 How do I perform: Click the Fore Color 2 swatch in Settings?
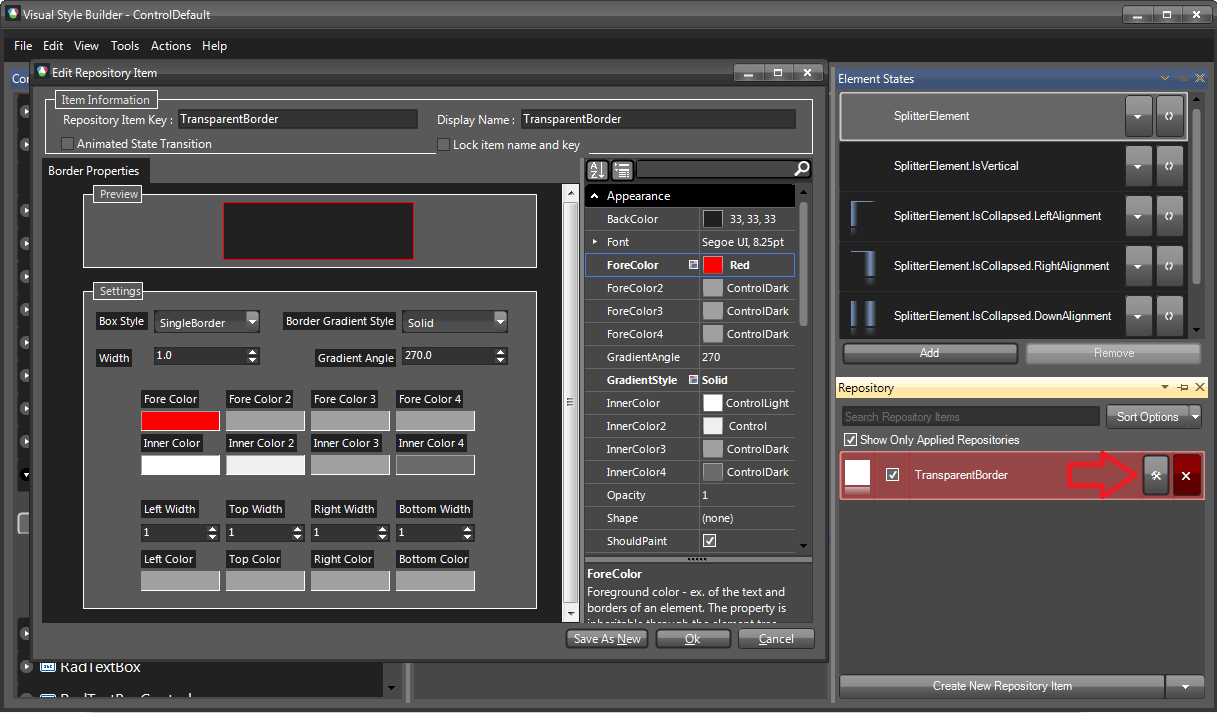[265, 421]
